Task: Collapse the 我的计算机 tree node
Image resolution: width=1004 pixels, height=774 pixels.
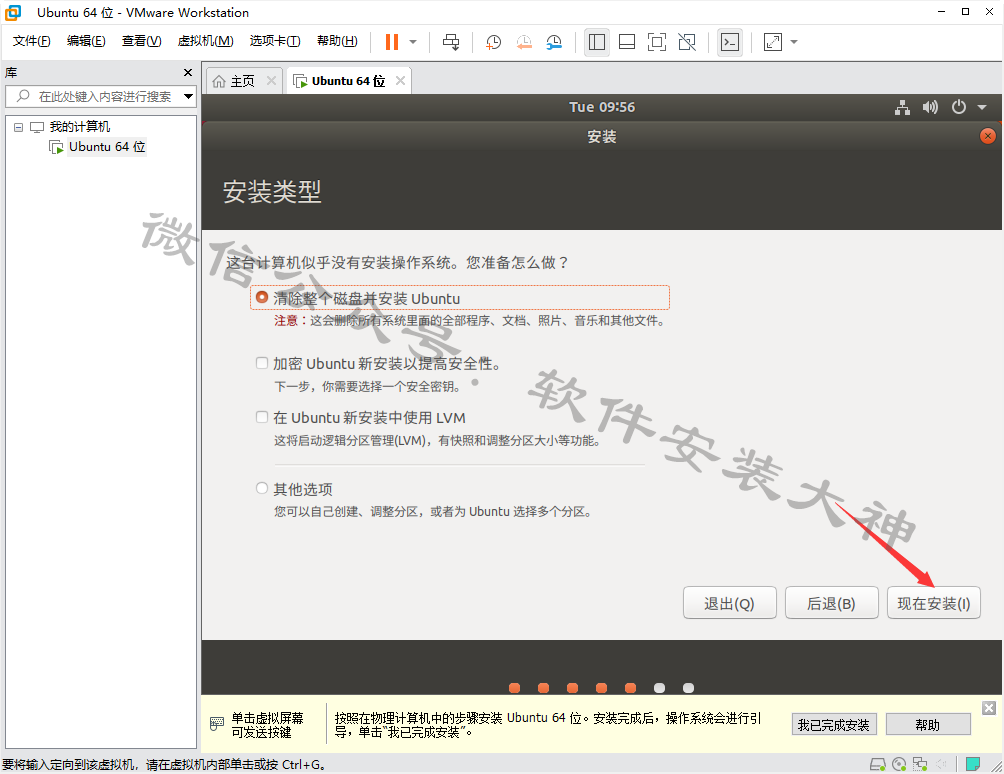Action: pos(19,127)
